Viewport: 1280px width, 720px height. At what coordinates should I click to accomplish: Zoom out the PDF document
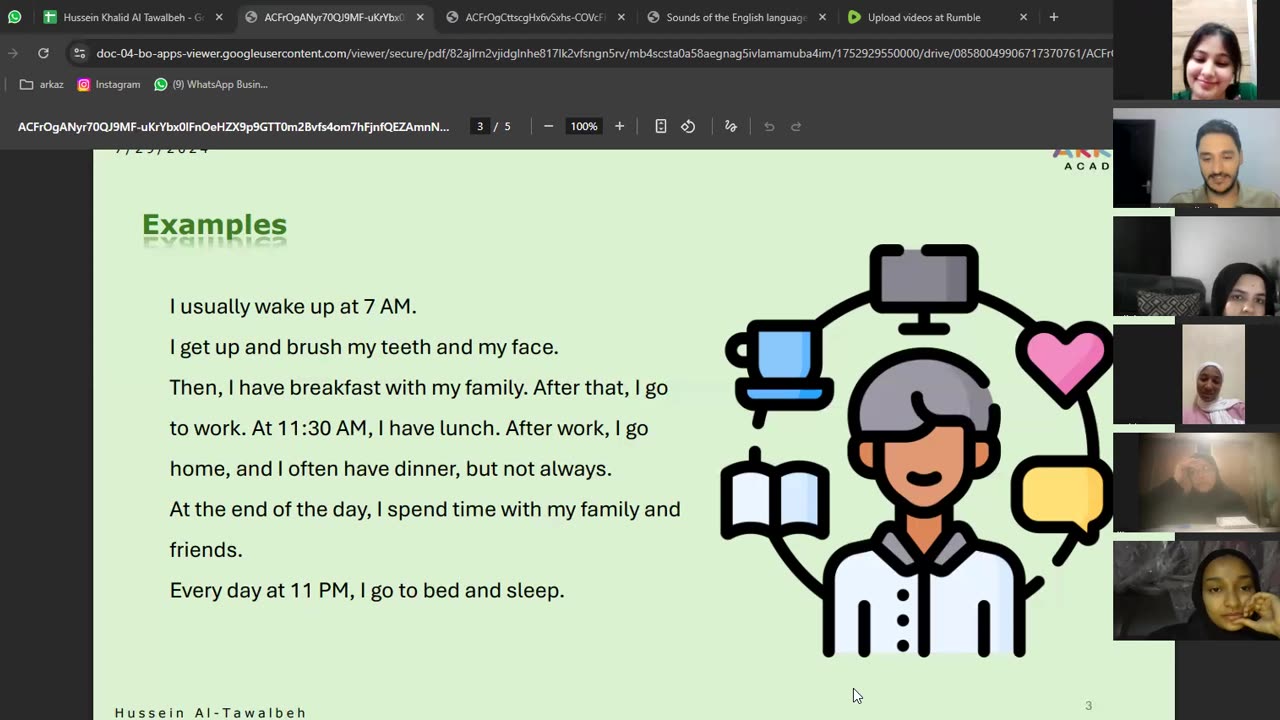point(548,126)
